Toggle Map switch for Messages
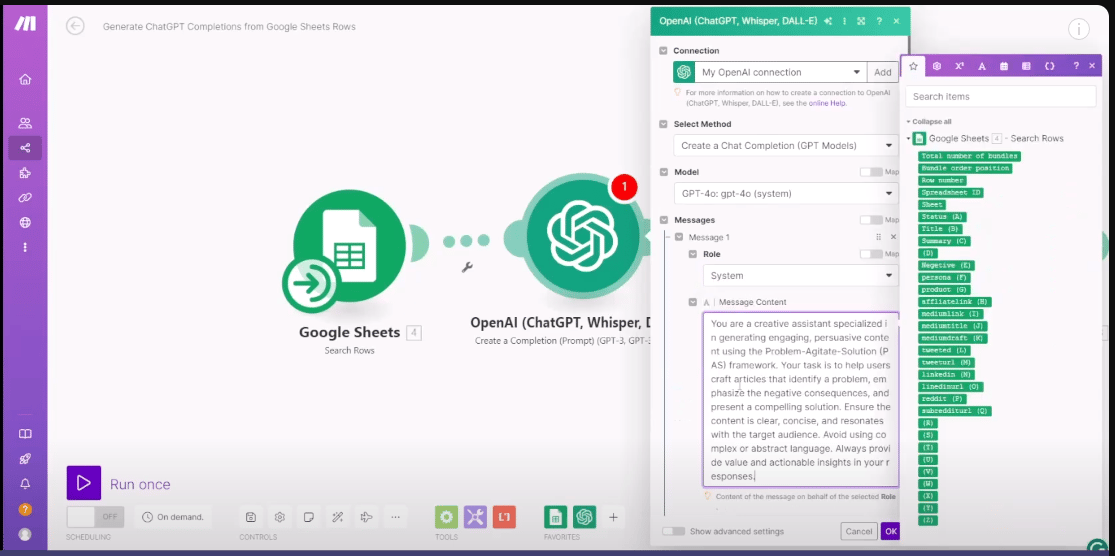1115x556 pixels. point(871,220)
